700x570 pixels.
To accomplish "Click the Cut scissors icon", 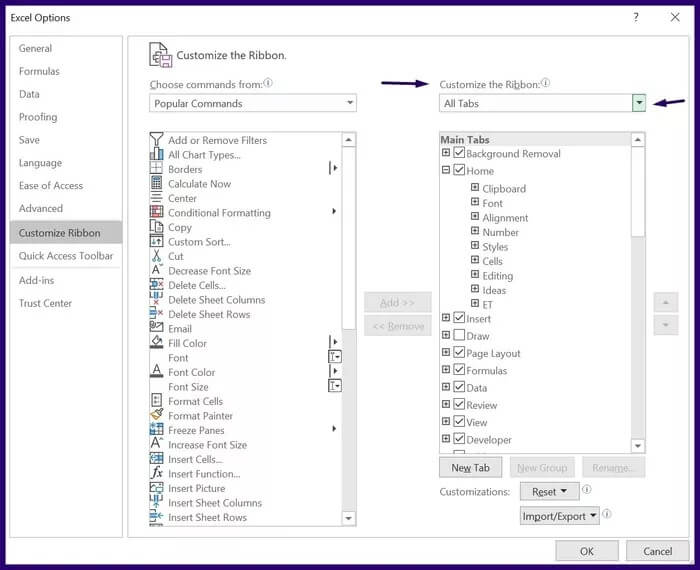I will tap(156, 256).
